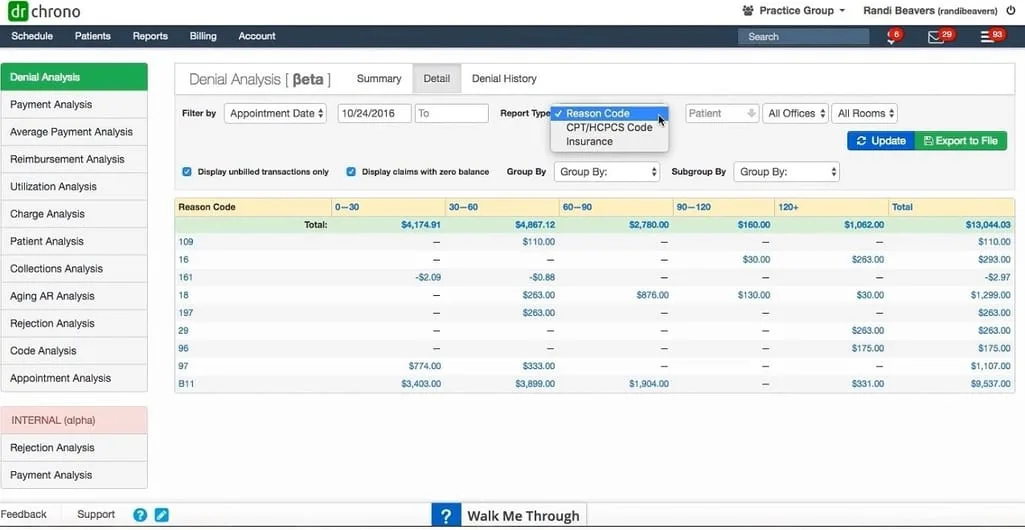Open Charge Analysis report

tap(75, 214)
